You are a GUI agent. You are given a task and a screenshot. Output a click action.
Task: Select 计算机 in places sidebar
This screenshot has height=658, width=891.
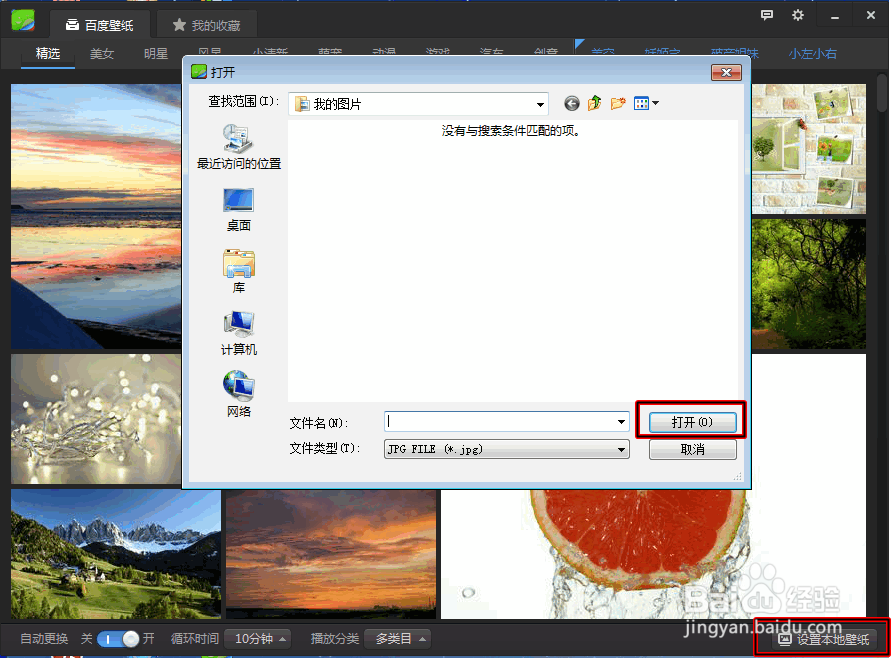(x=239, y=334)
